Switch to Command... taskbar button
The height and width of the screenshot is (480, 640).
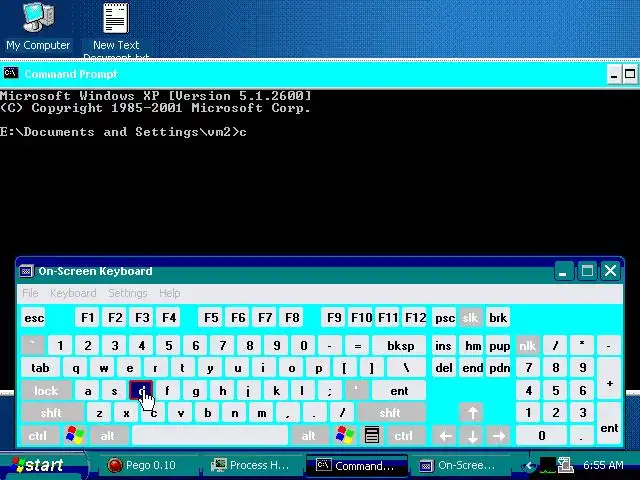pos(357,465)
